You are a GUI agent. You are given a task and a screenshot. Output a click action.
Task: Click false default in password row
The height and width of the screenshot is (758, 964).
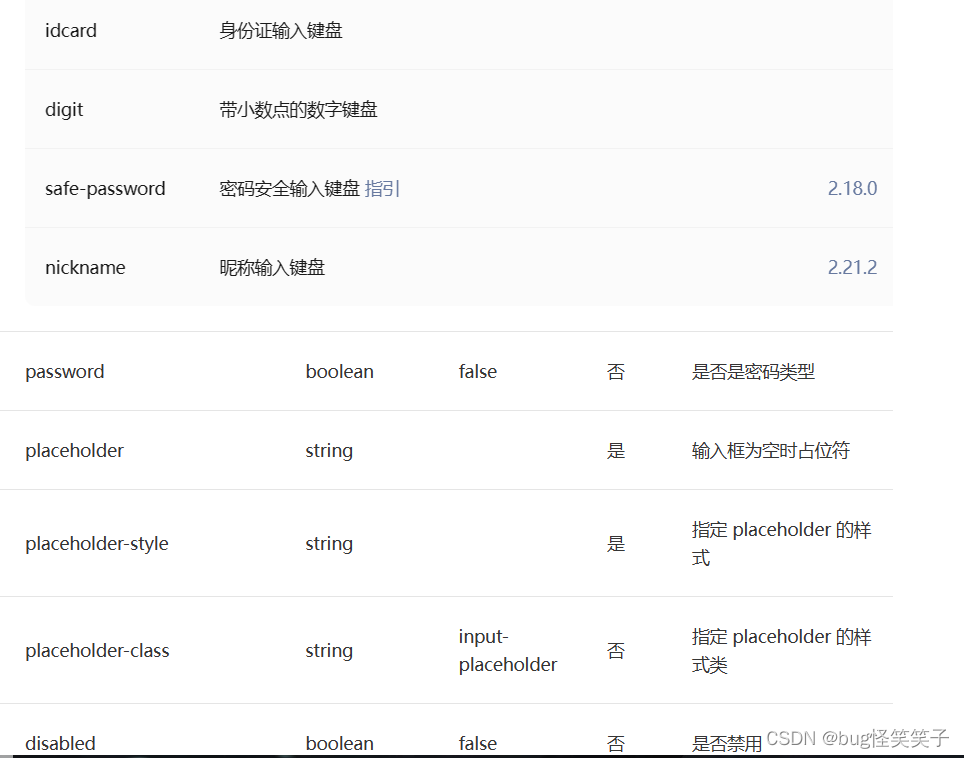tap(478, 371)
